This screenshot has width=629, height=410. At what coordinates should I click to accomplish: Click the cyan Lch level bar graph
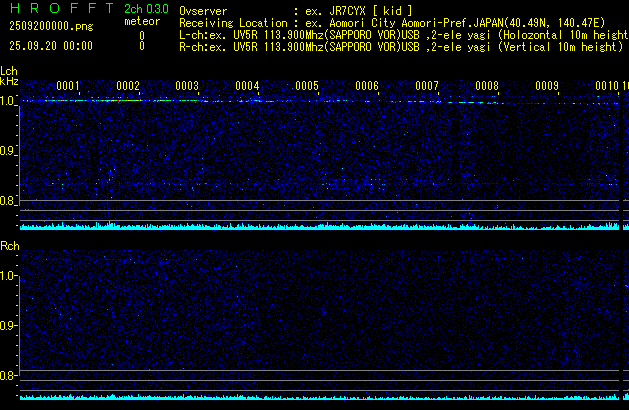320,226
